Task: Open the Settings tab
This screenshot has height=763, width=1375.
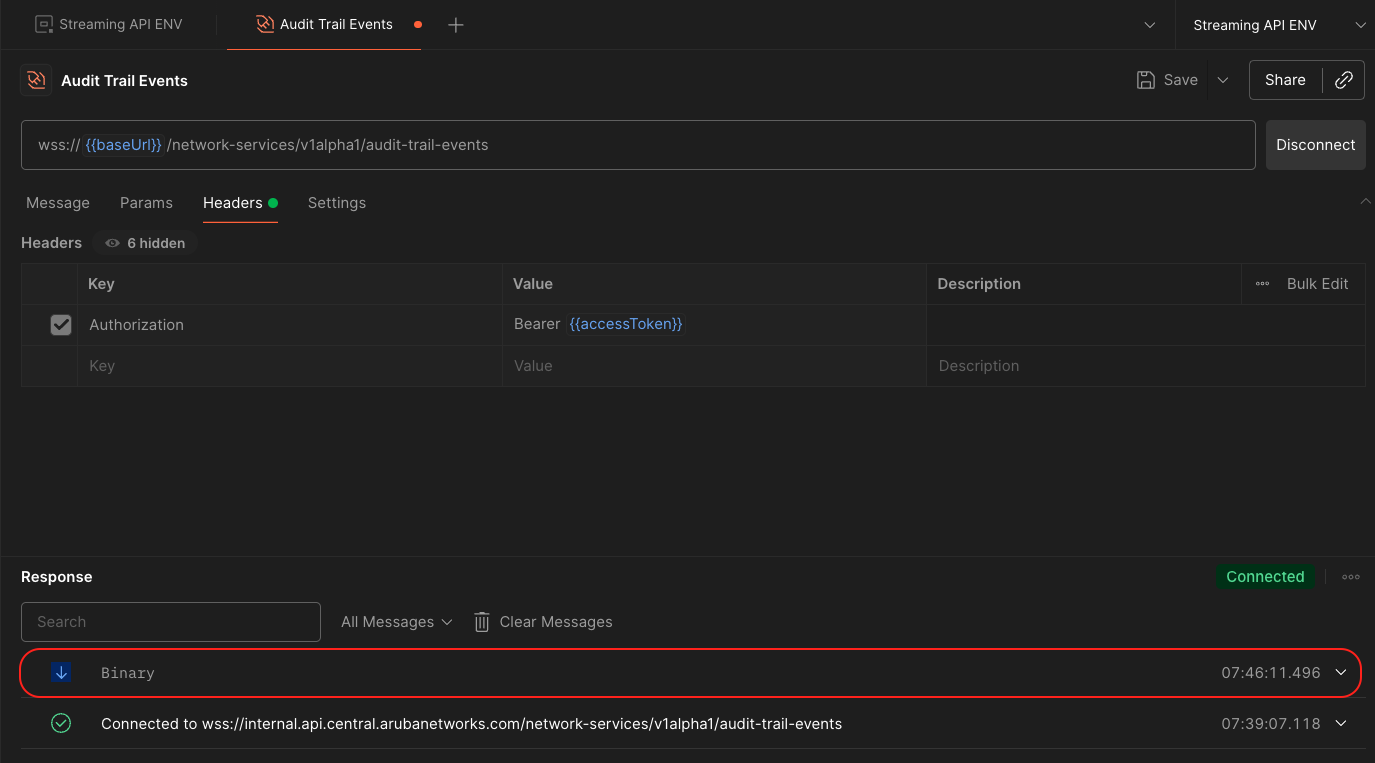Action: 337,203
